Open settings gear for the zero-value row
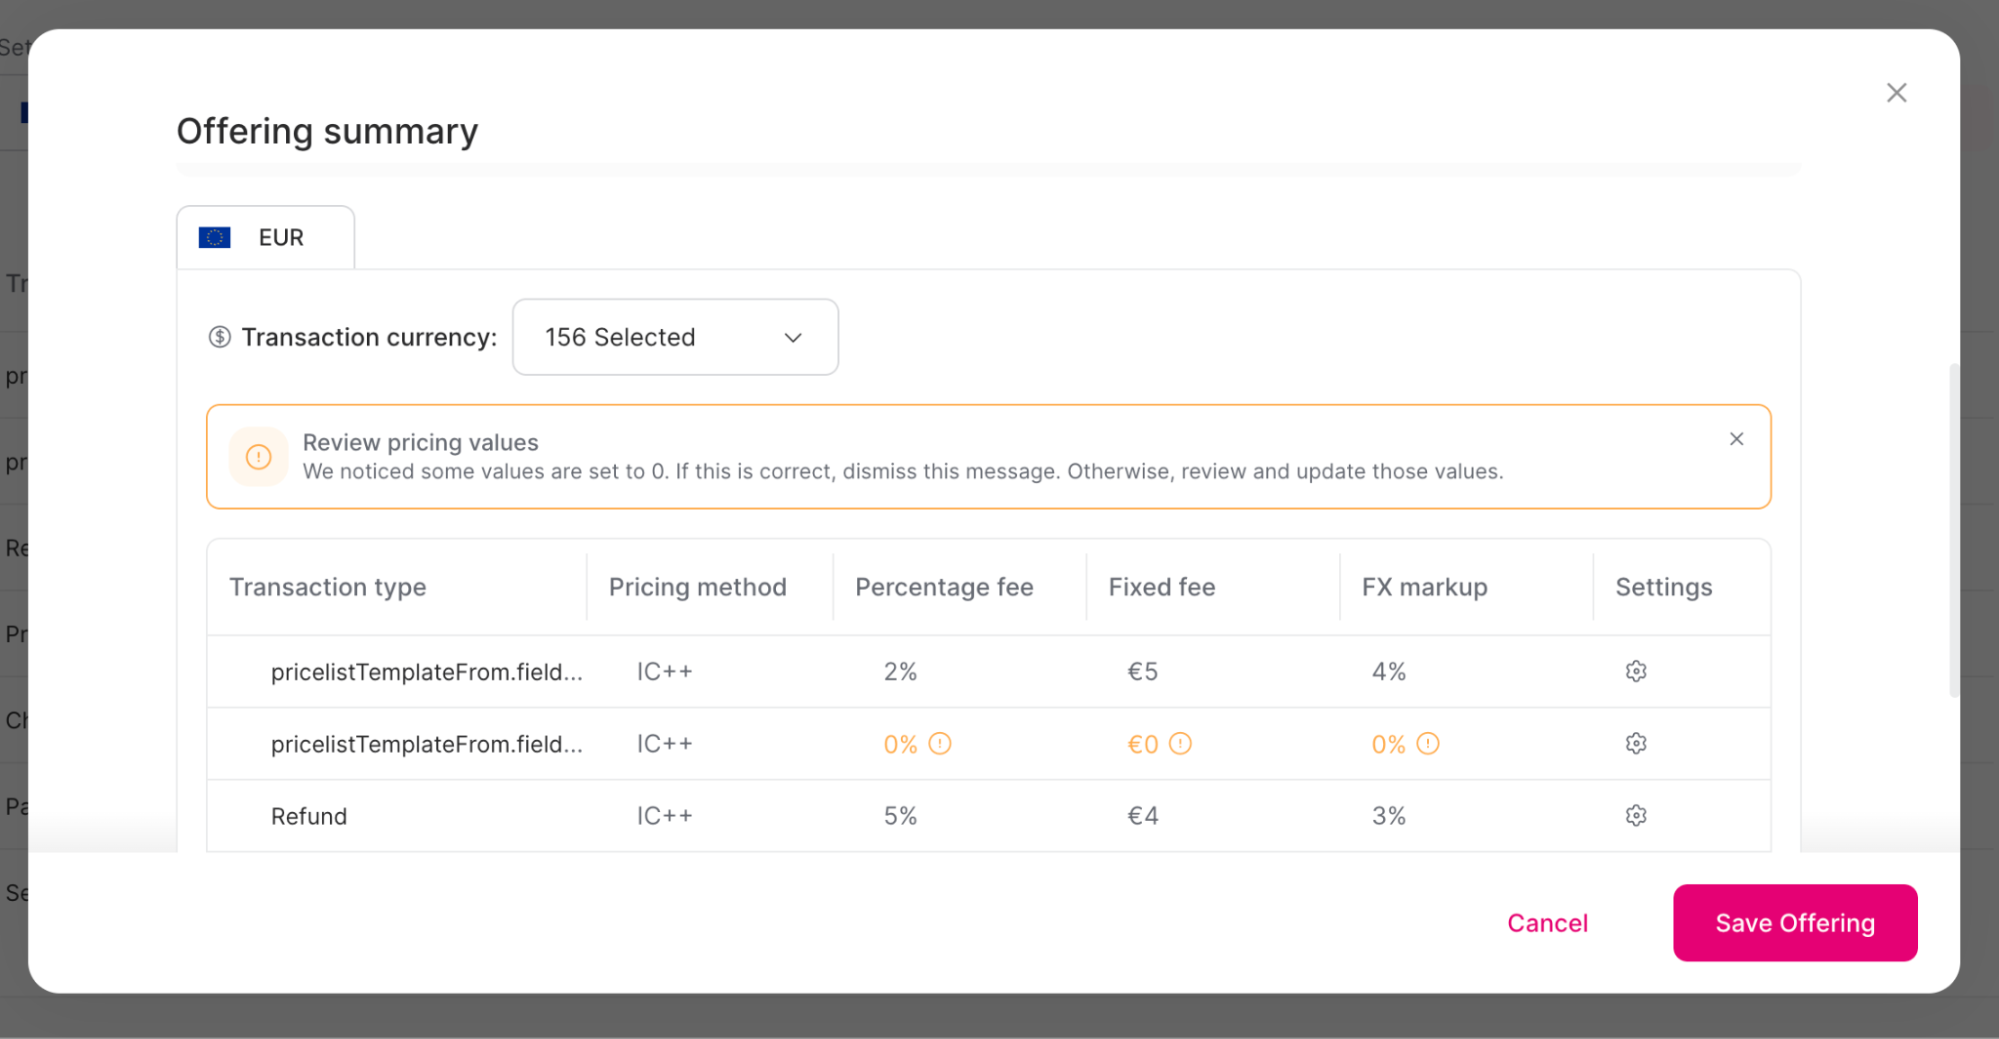The image size is (1999, 1039). tap(1635, 743)
